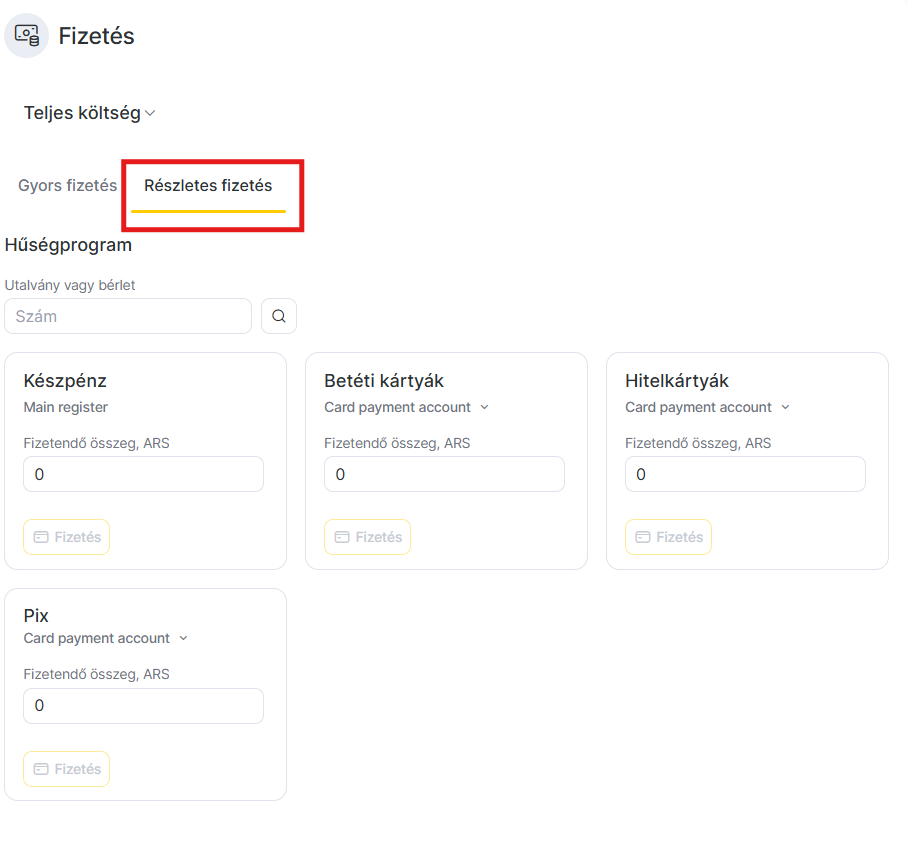Open Betéti kártyák card payment account dropdown
This screenshot has height=858, width=907.
pyautogui.click(x=484, y=407)
